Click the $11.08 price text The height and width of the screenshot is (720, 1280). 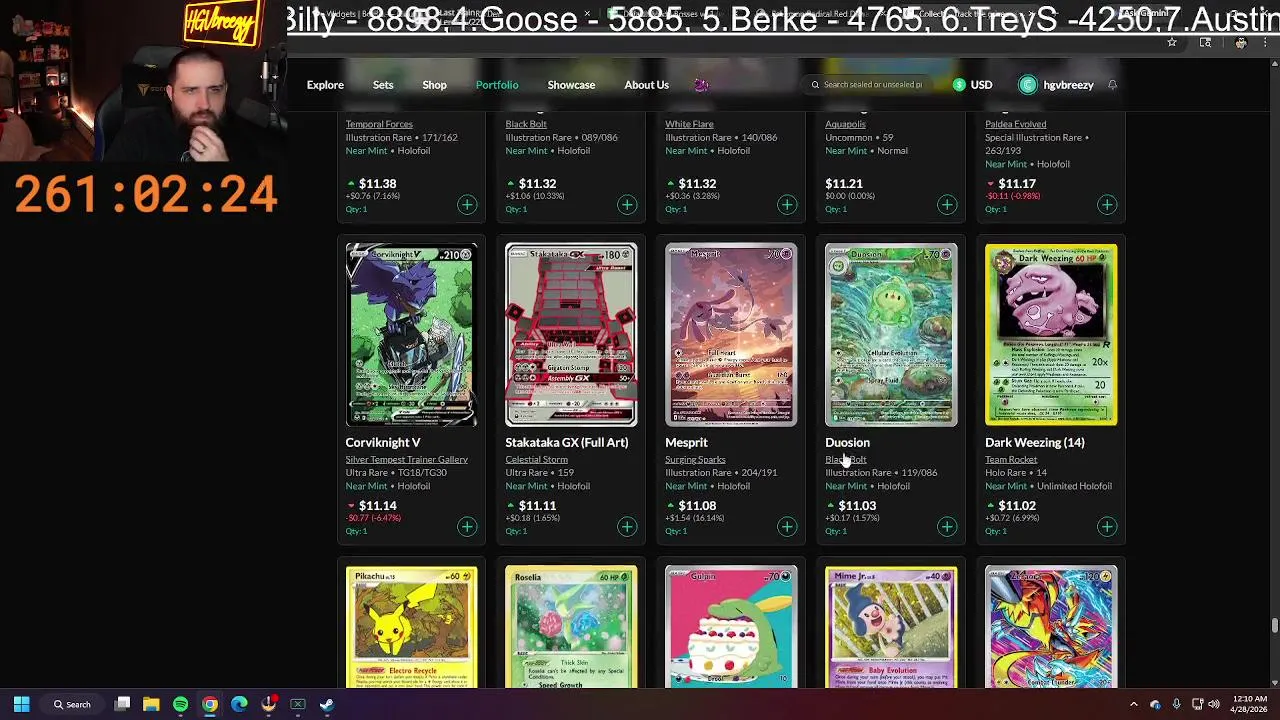[697, 506]
